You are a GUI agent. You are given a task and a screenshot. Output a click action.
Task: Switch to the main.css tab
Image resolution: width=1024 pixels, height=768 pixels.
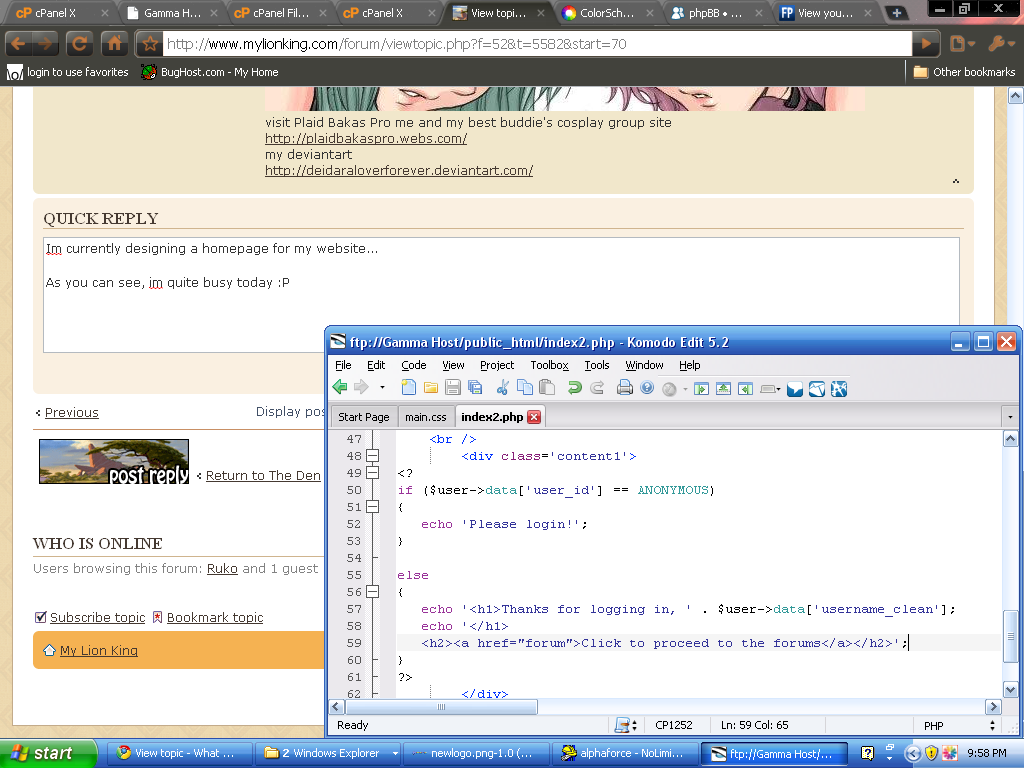point(425,417)
